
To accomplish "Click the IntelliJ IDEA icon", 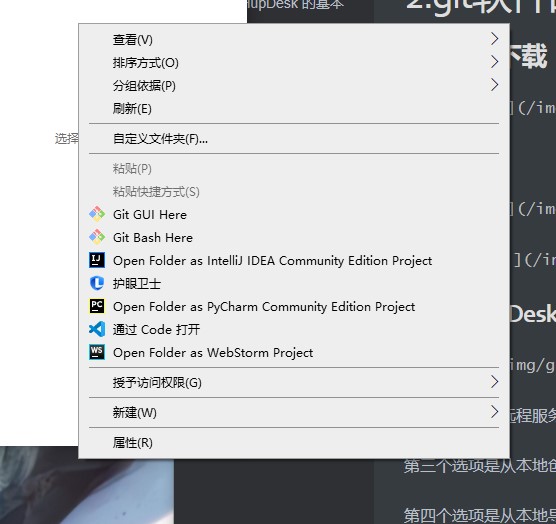I will [97, 260].
